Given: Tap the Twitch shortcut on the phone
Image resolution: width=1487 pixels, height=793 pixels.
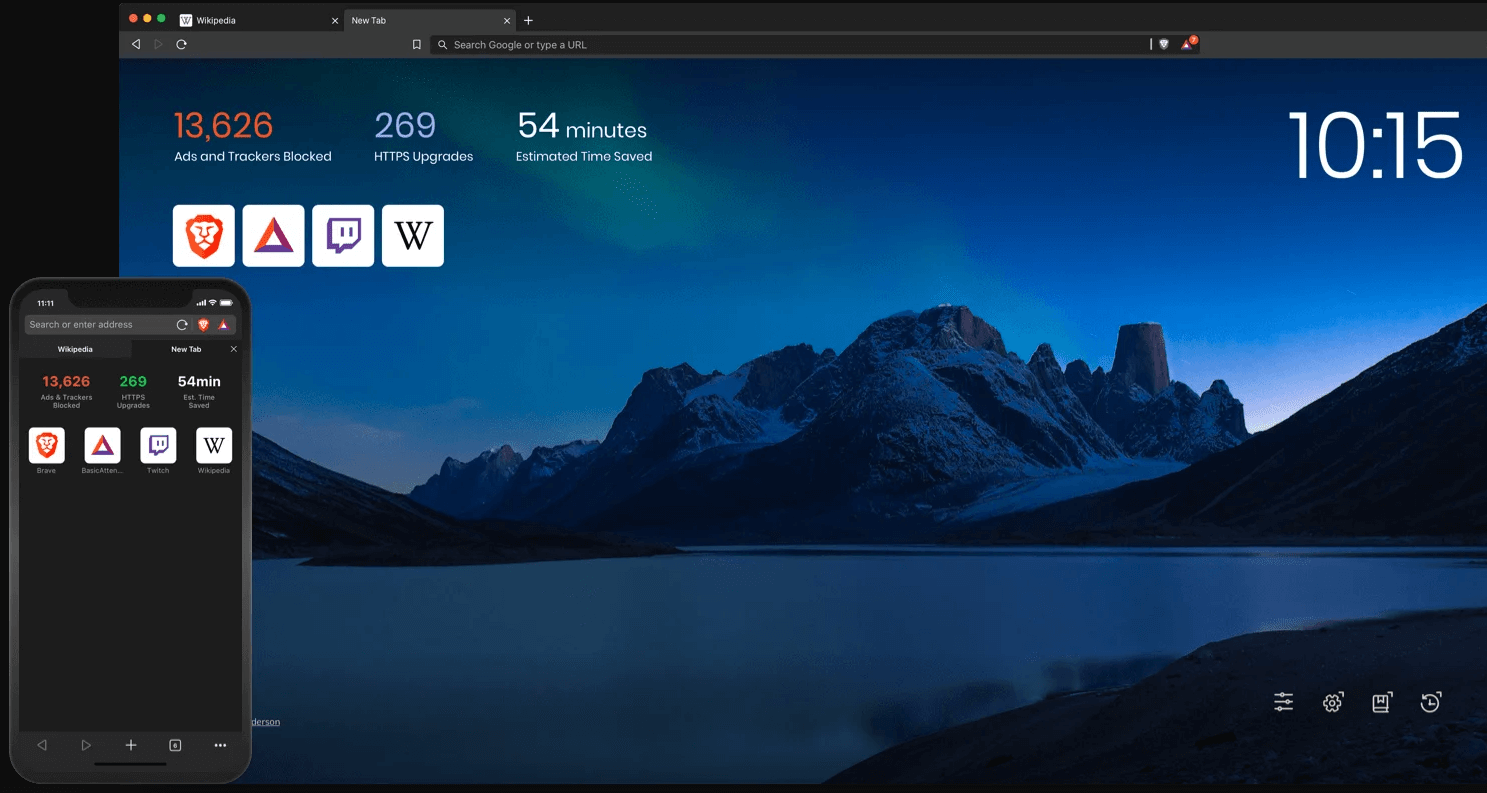Looking at the screenshot, I should pyautogui.click(x=158, y=446).
